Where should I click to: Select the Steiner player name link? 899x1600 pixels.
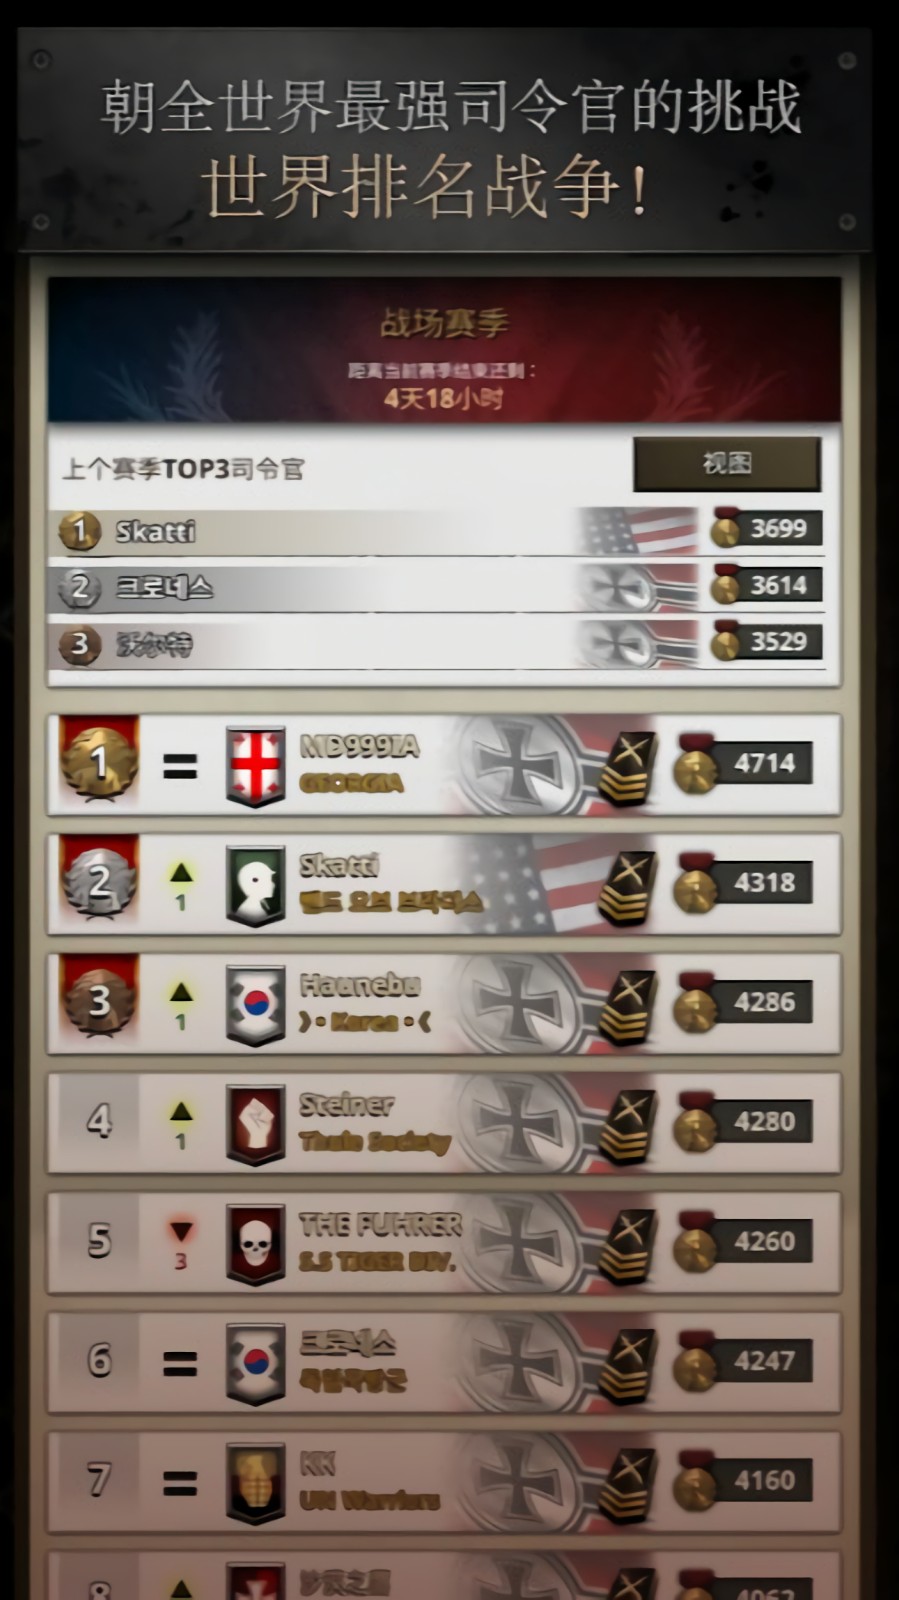point(347,1104)
